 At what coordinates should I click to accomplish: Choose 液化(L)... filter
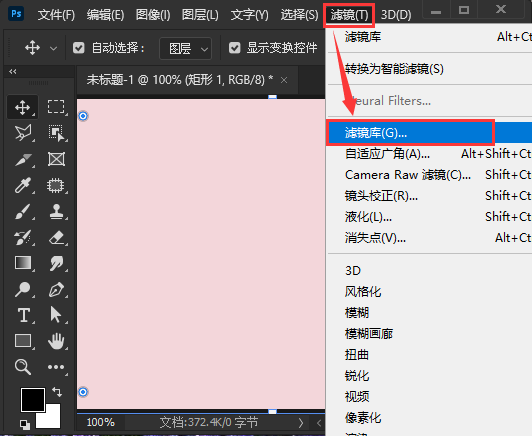429,217
